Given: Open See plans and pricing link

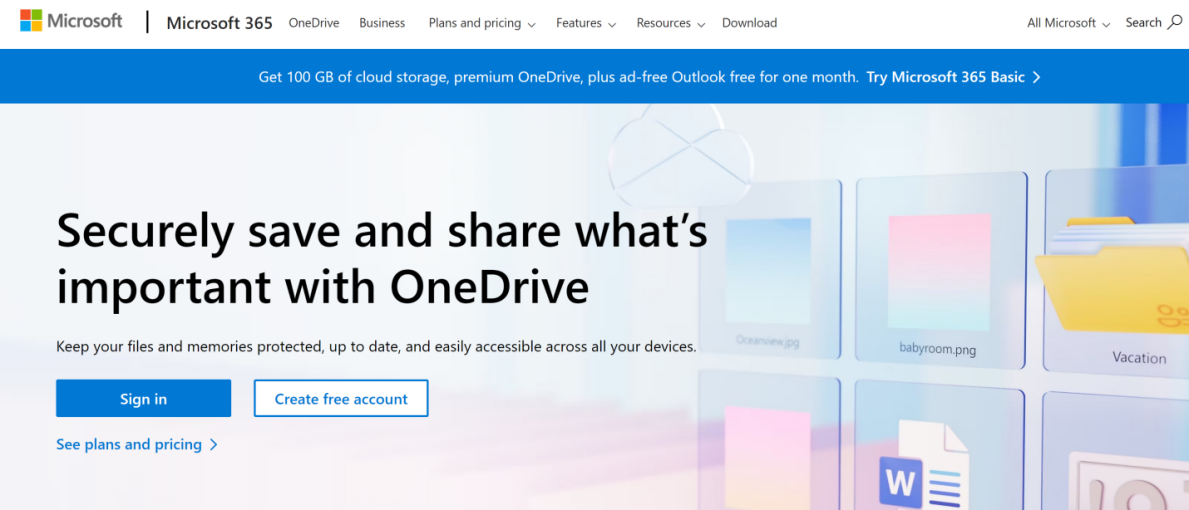Looking at the screenshot, I should (x=137, y=444).
